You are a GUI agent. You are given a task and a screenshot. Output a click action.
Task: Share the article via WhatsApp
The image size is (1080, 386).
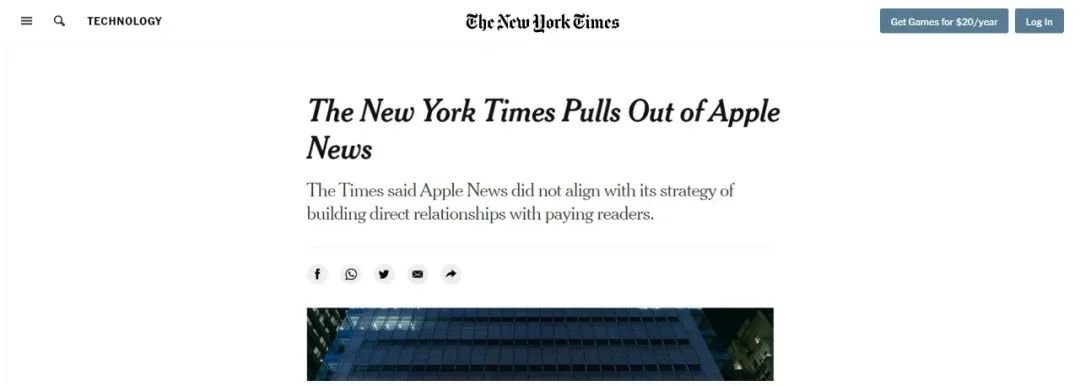[351, 274]
